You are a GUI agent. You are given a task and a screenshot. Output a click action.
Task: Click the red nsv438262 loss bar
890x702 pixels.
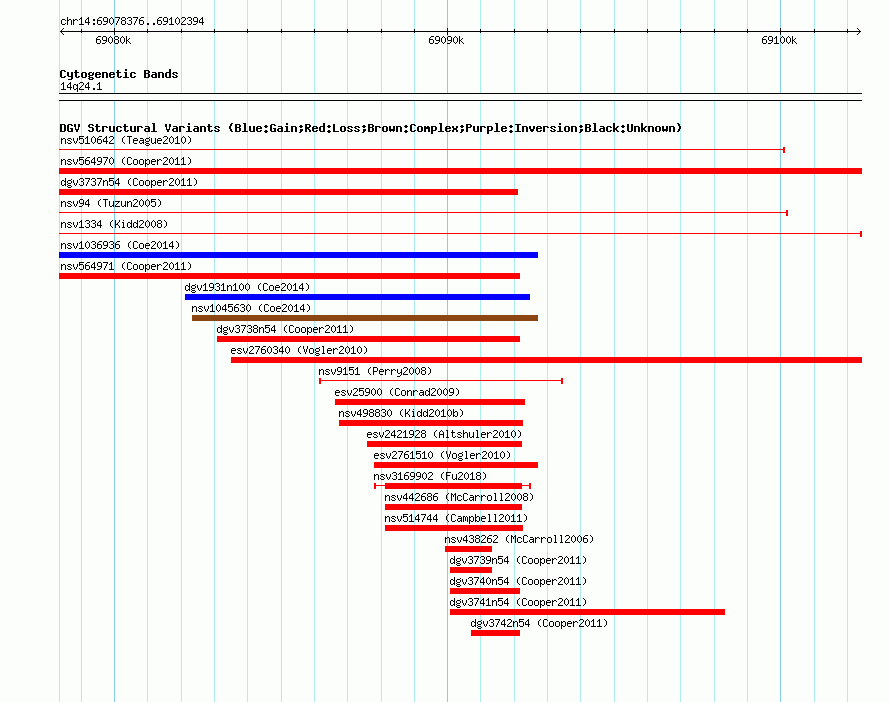(x=468, y=549)
